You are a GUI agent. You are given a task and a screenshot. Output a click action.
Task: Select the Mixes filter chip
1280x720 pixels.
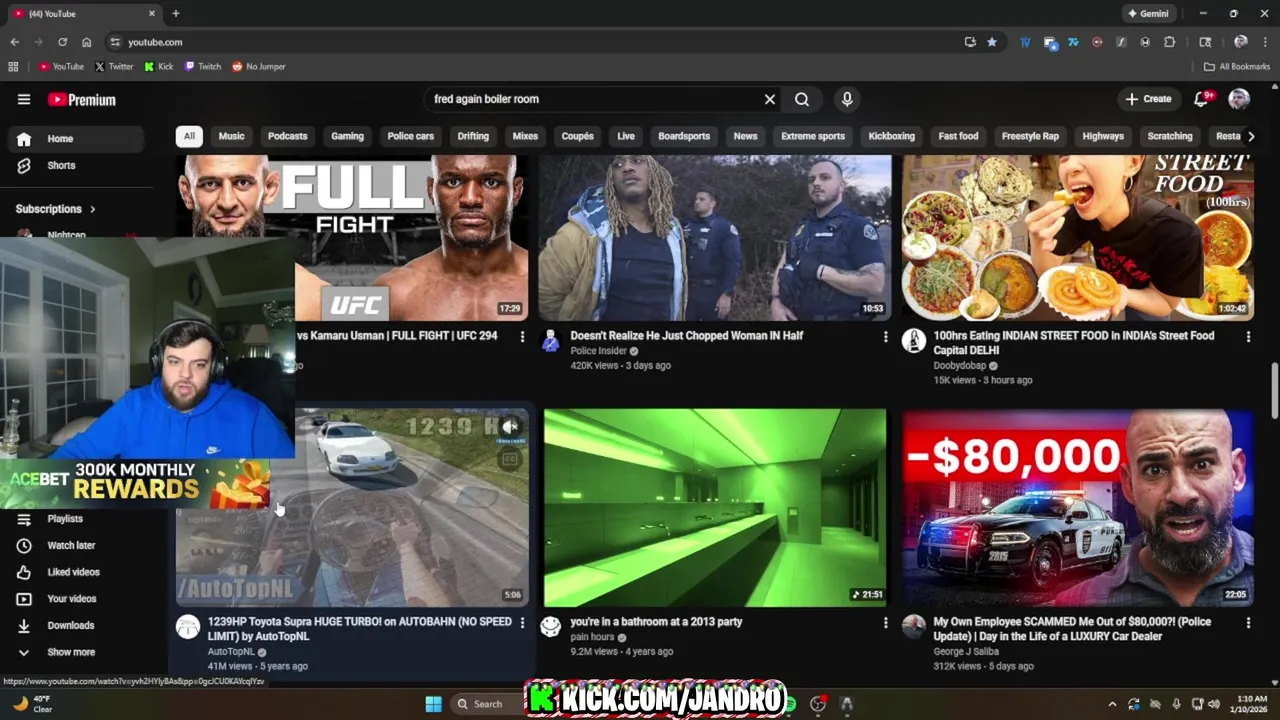[525, 136]
